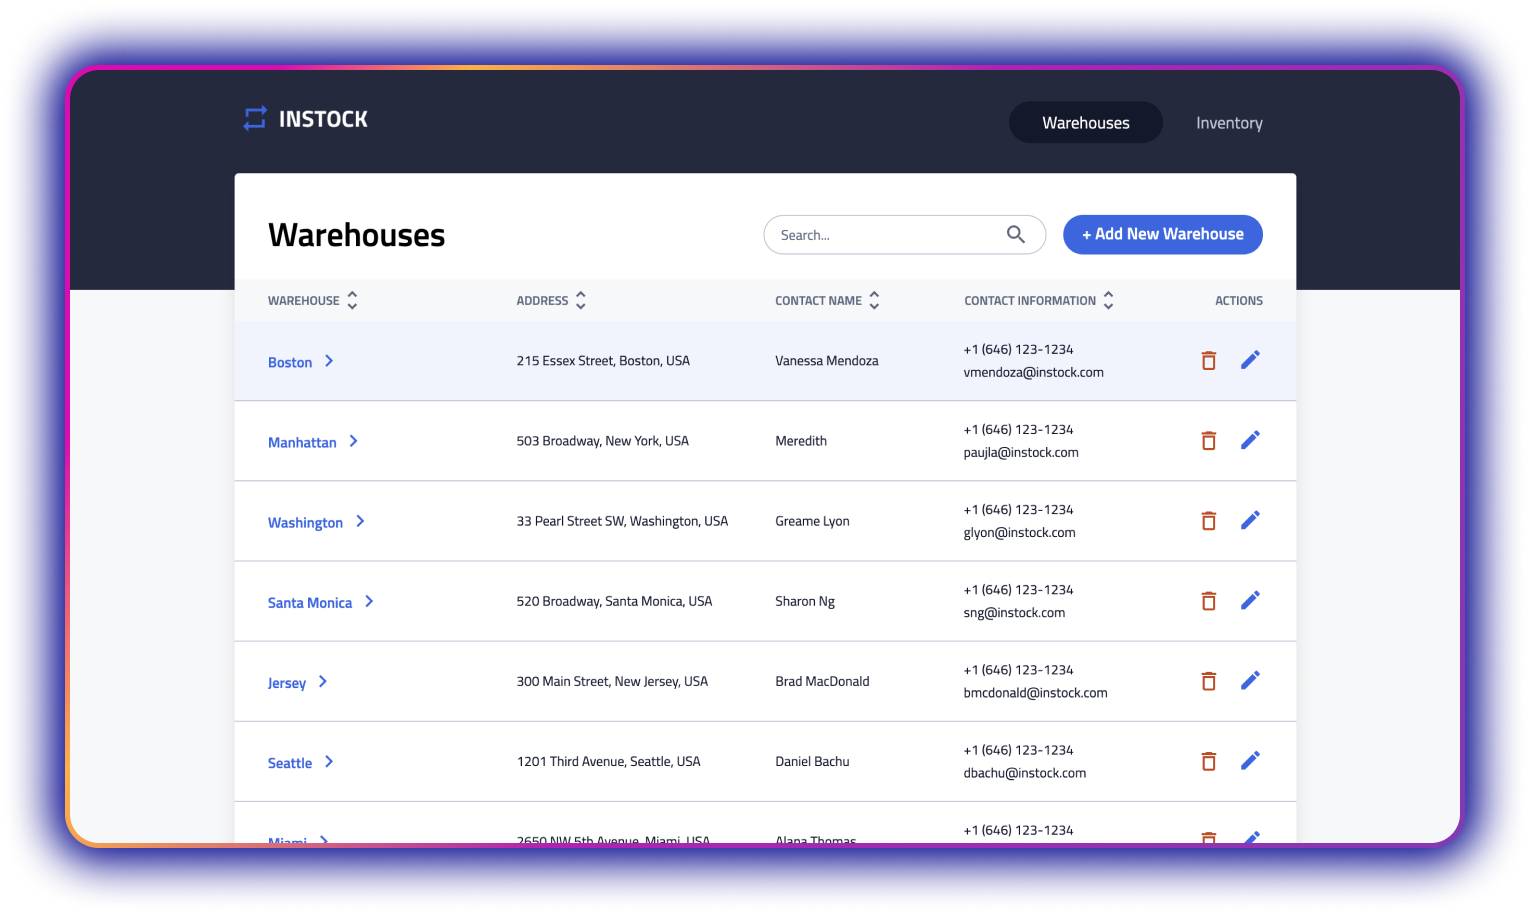Click the Add New Warehouse button
1530x913 pixels.
coord(1163,234)
